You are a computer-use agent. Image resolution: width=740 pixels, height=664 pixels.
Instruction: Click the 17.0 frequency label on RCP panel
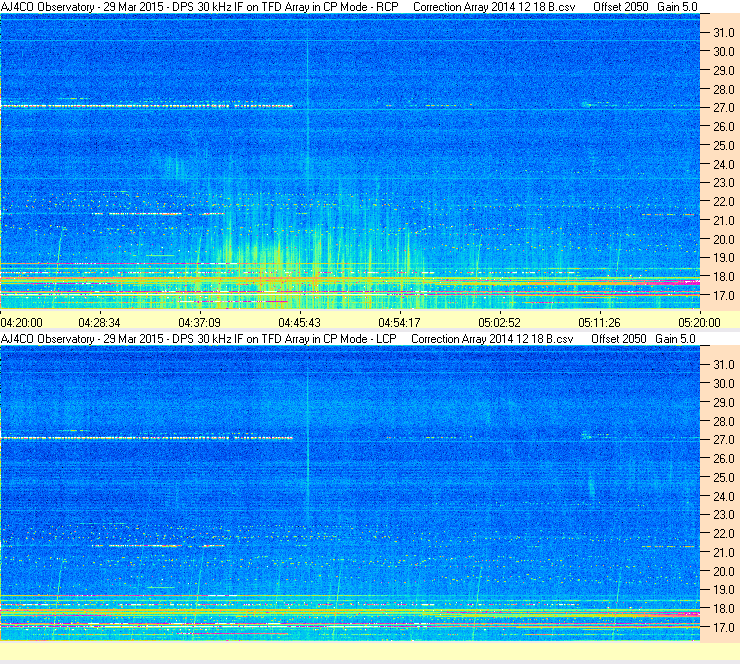click(723, 296)
